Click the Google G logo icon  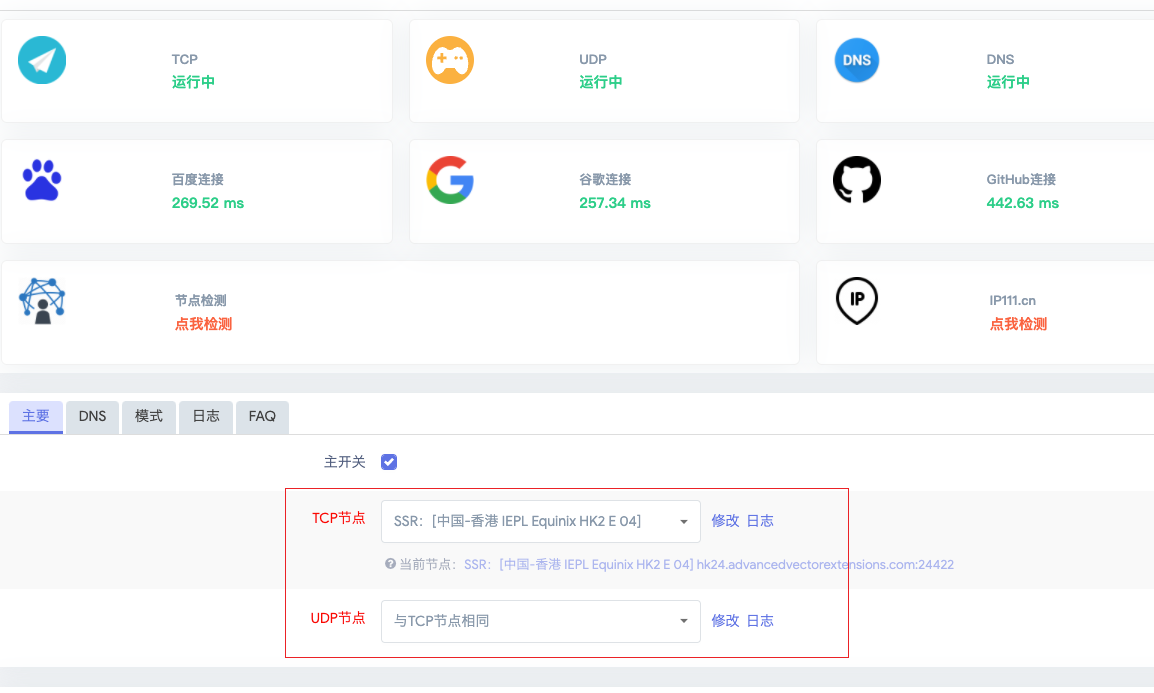(x=450, y=180)
